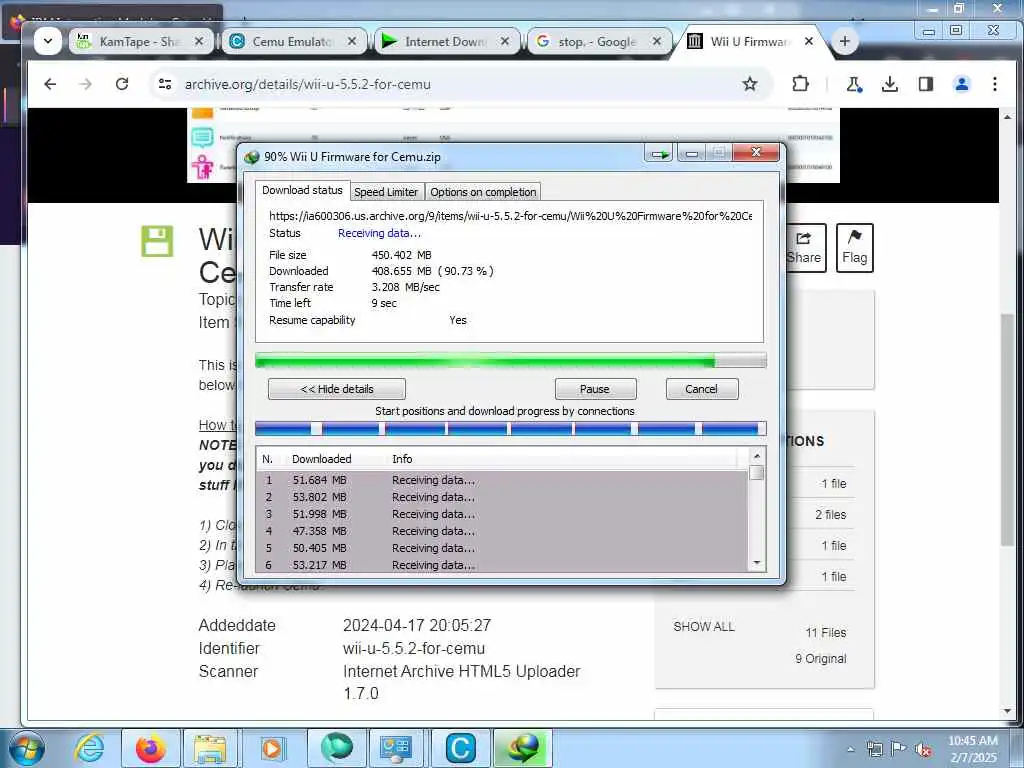Click the Share button on archive page
Screen dimensions: 1024x768
[x=805, y=248]
